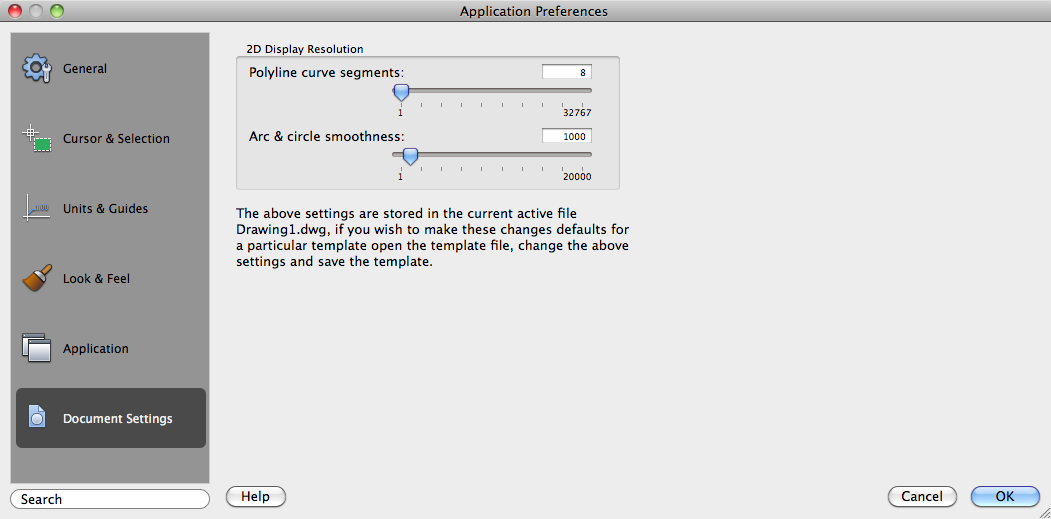Image resolution: width=1051 pixels, height=519 pixels.
Task: Close the Application Preferences window
Action: pyautogui.click(x=16, y=11)
